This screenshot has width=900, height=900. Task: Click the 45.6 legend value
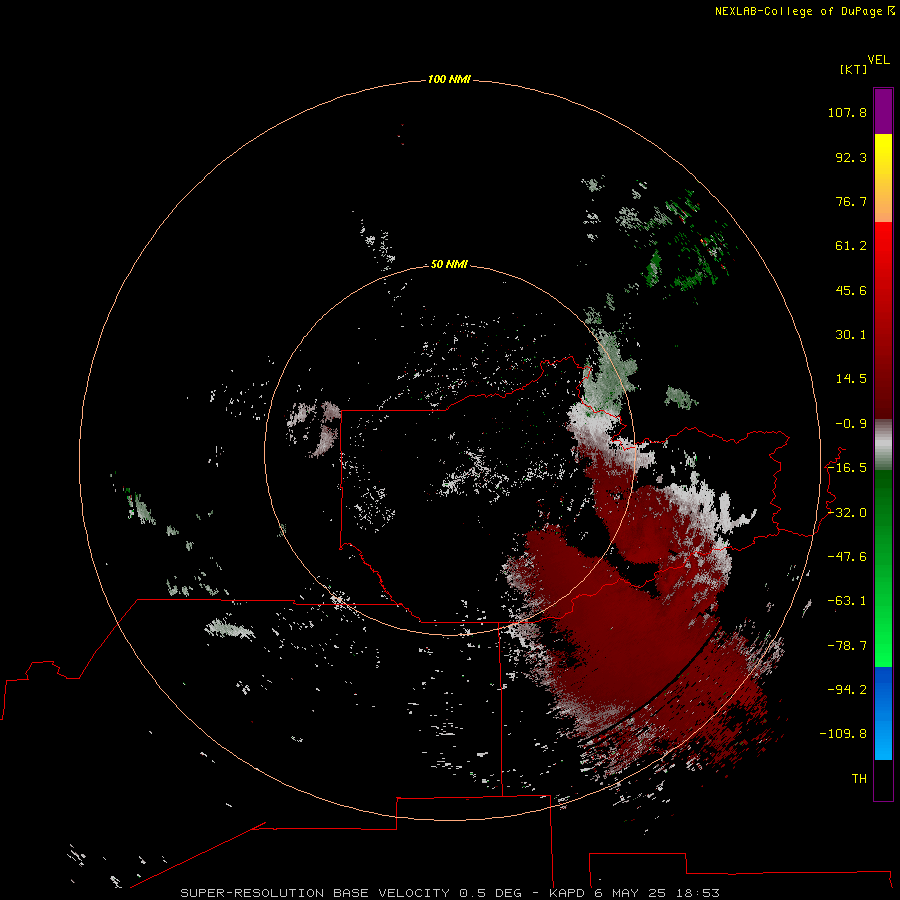coord(851,290)
